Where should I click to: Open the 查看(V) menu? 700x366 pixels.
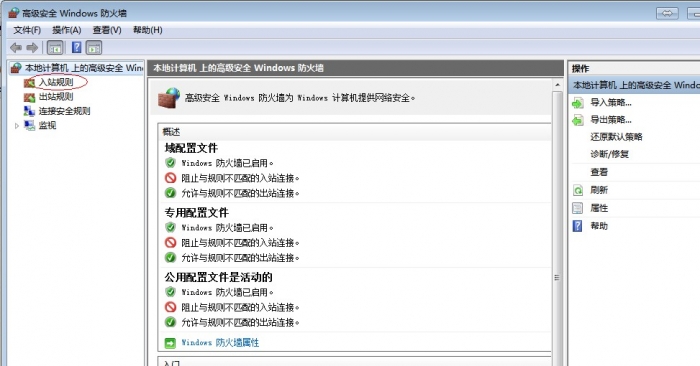click(107, 30)
